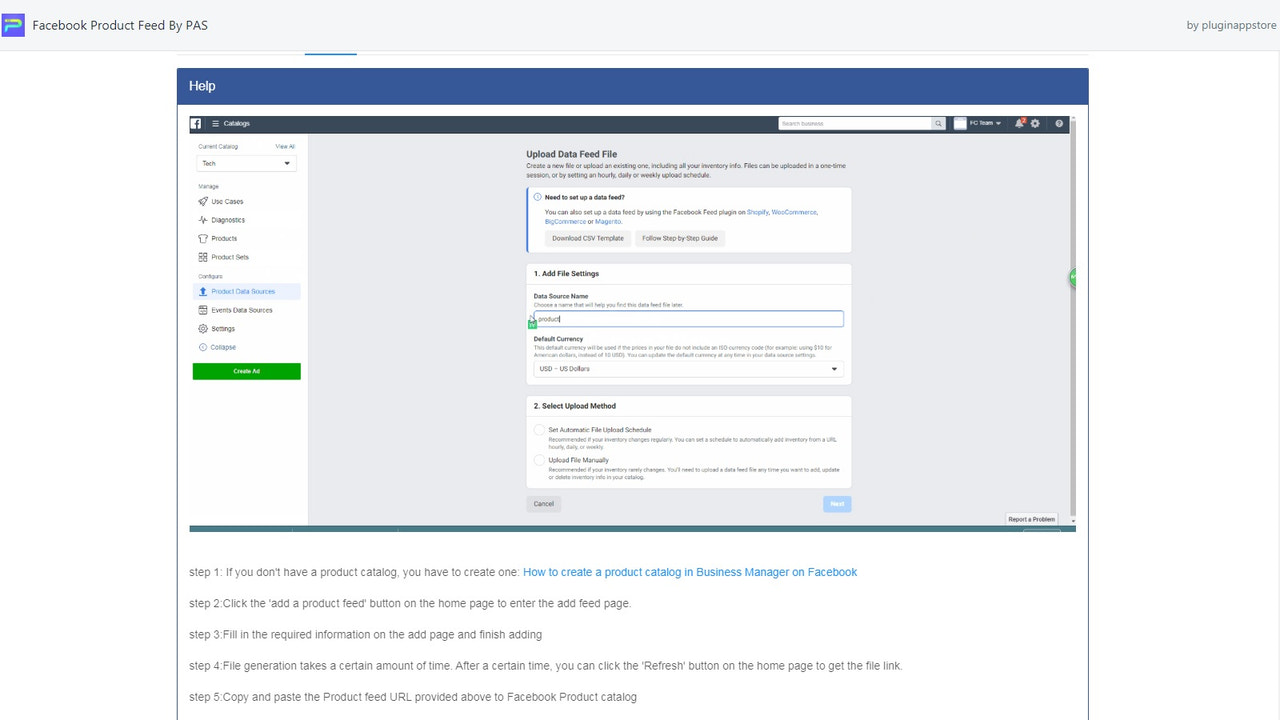Follow the BigCommerce plugin link
Screen dimensions: 1280x720
point(565,221)
